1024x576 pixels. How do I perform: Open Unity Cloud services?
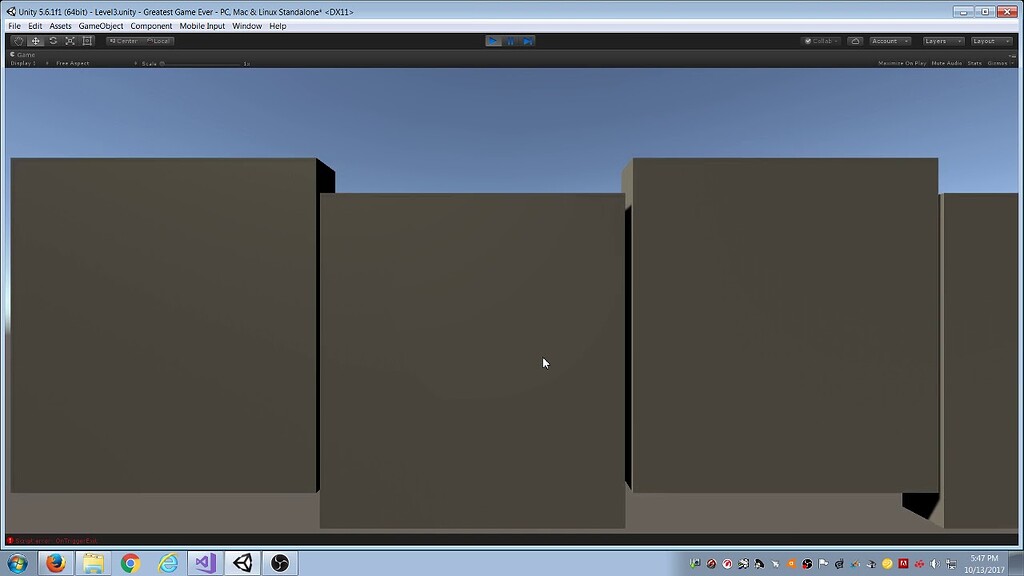[x=855, y=41]
